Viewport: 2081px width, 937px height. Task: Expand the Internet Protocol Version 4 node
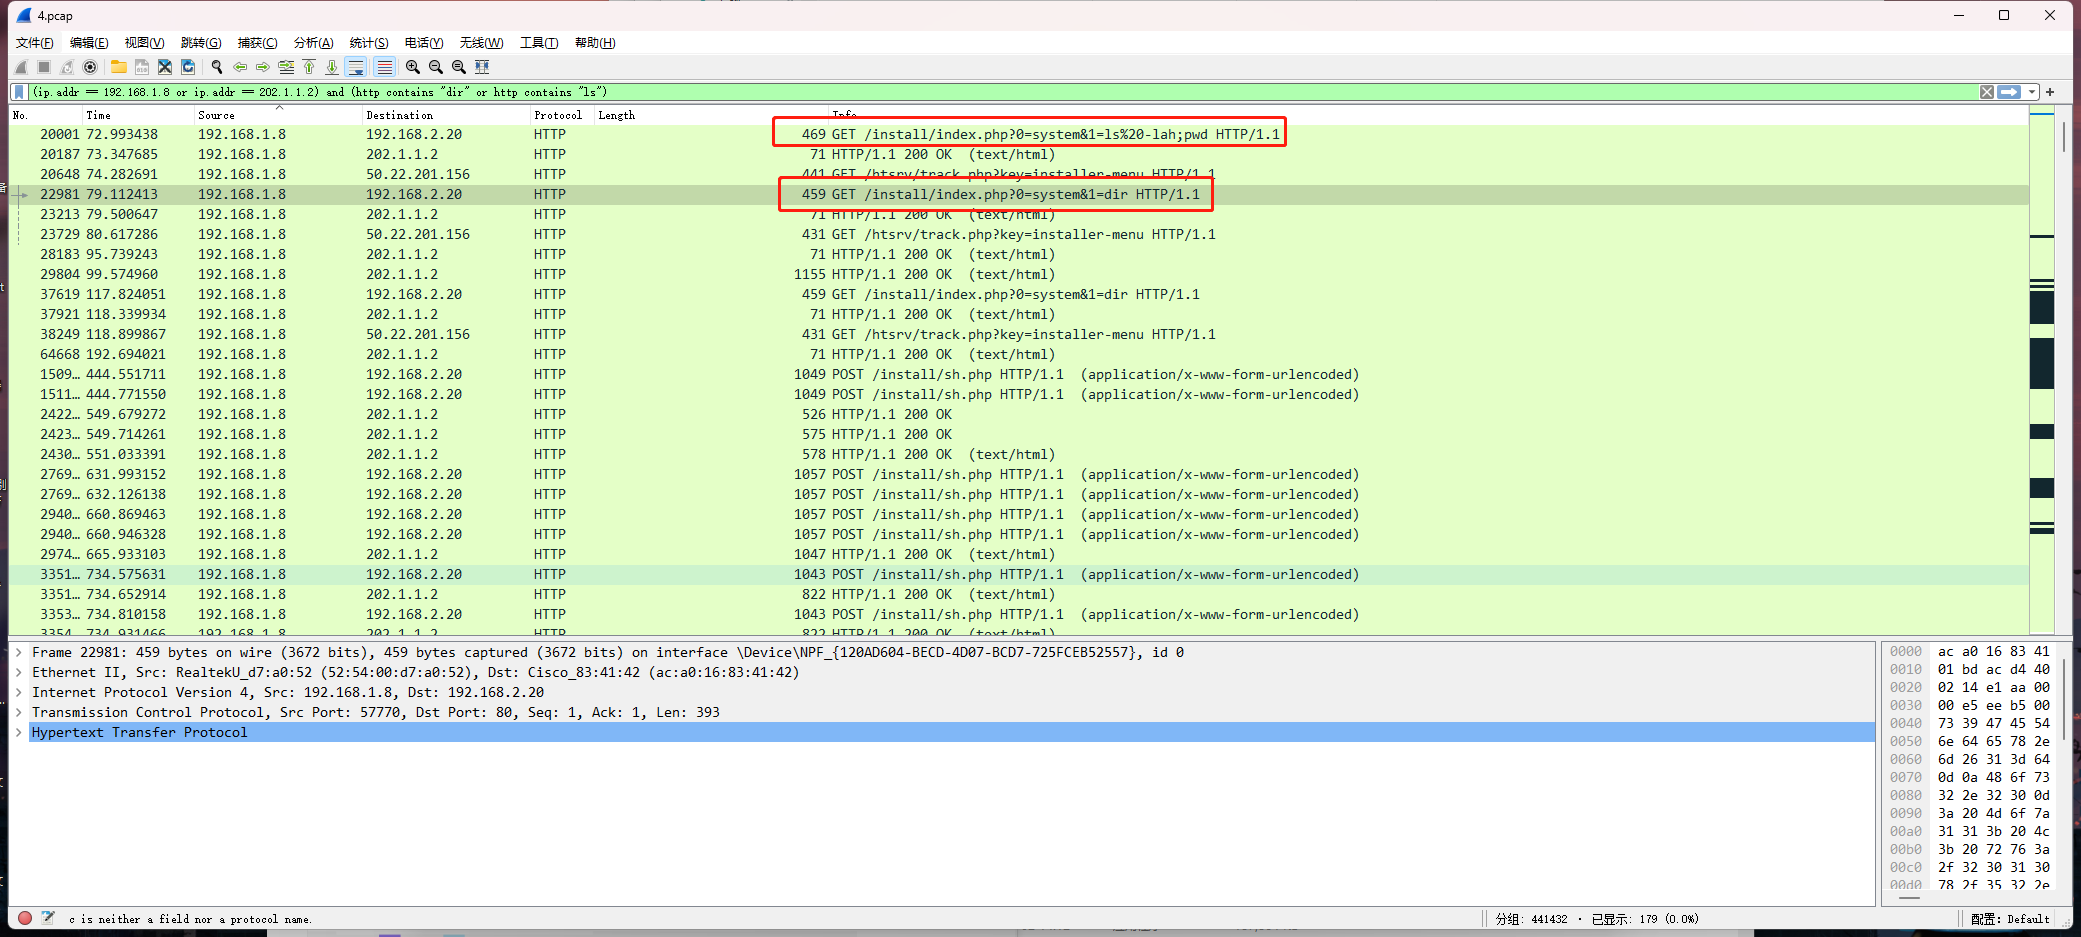[x=19, y=692]
